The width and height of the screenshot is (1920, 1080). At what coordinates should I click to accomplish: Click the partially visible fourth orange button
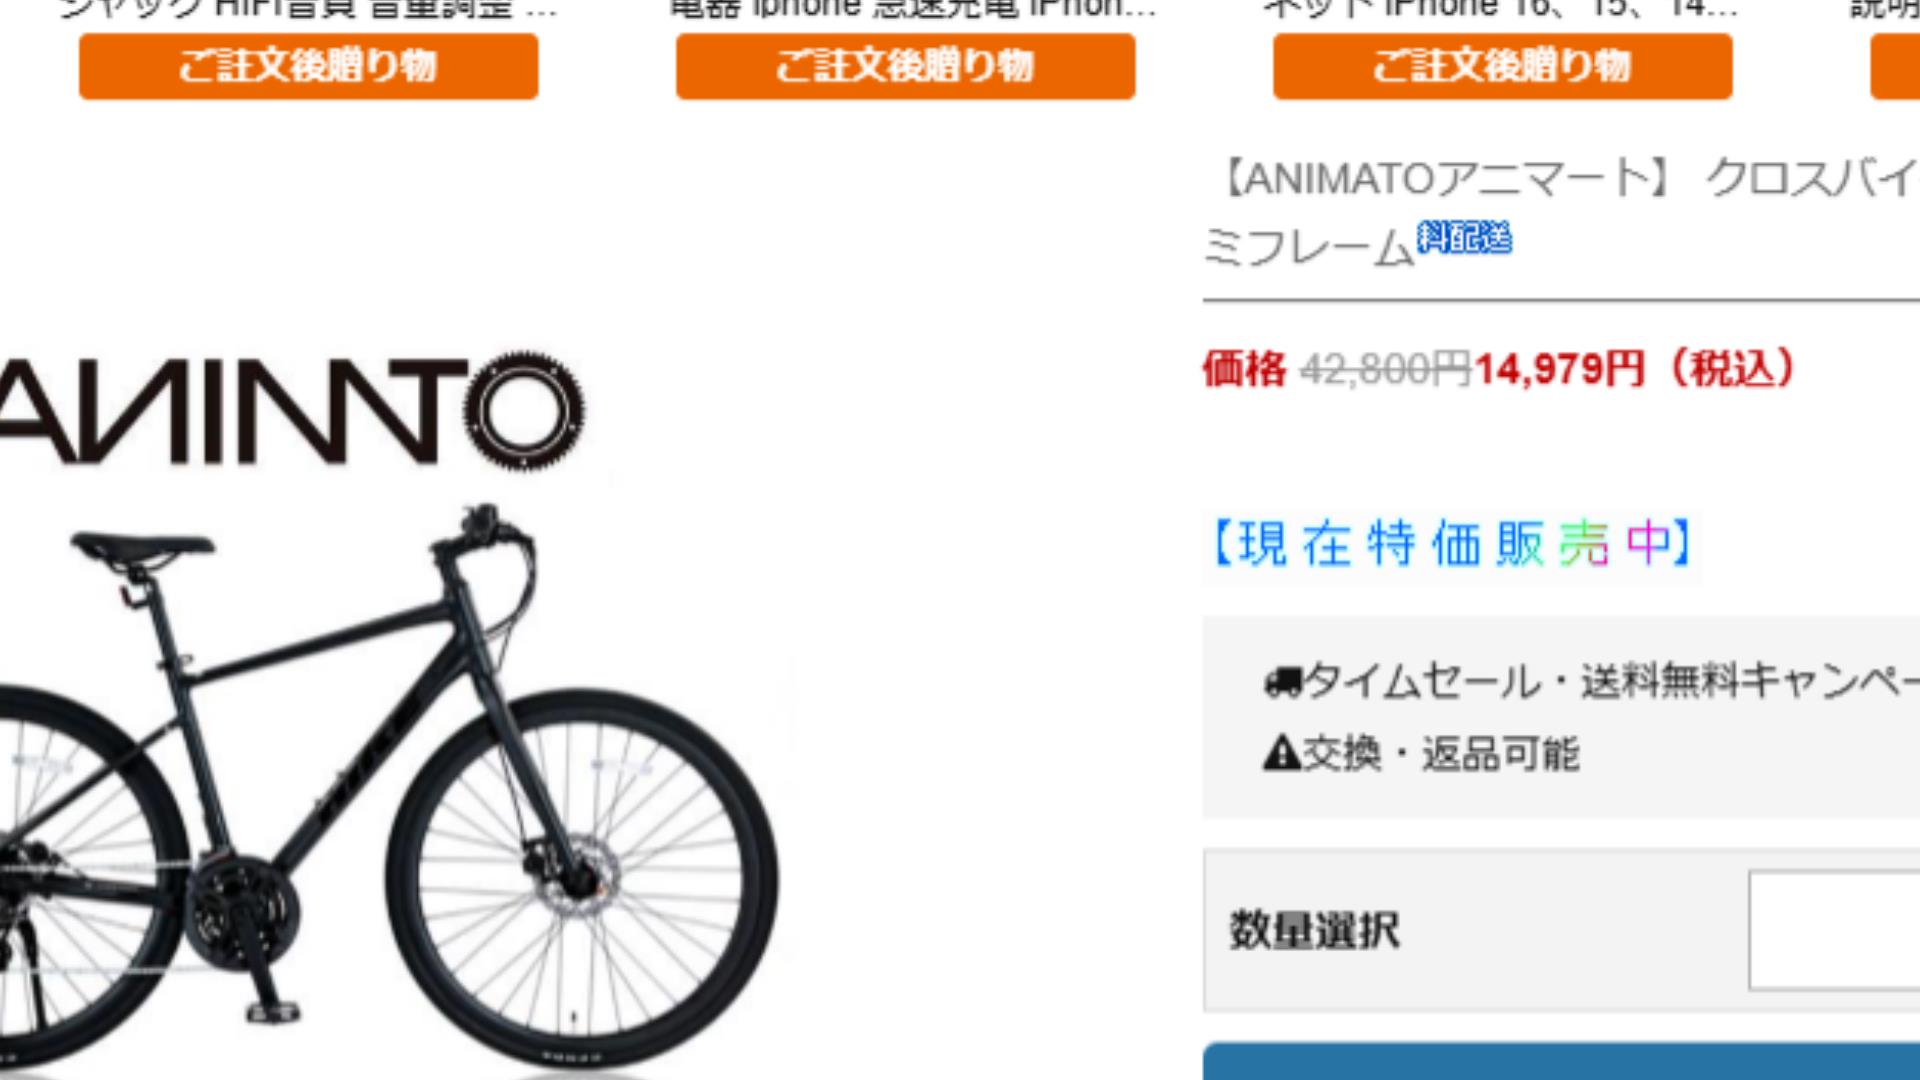(1895, 66)
